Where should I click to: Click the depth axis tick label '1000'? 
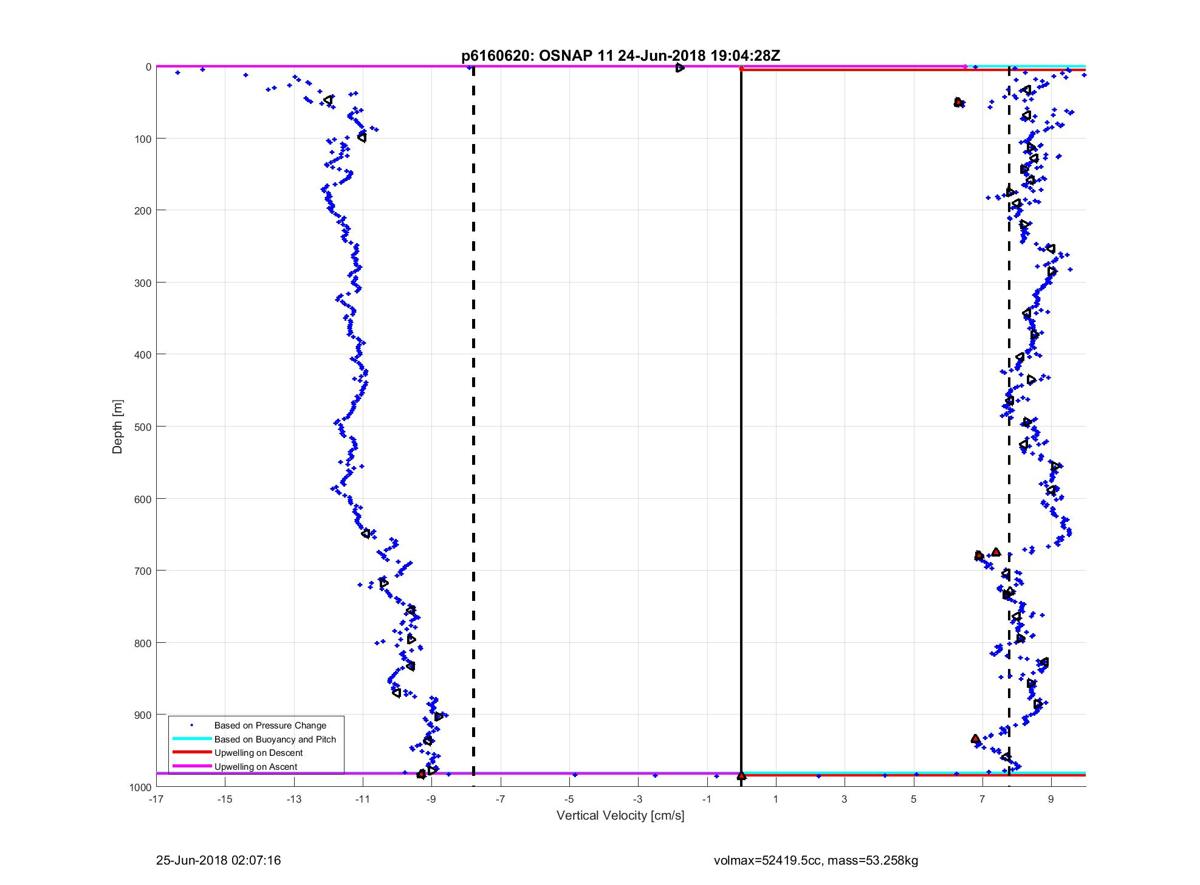139,787
